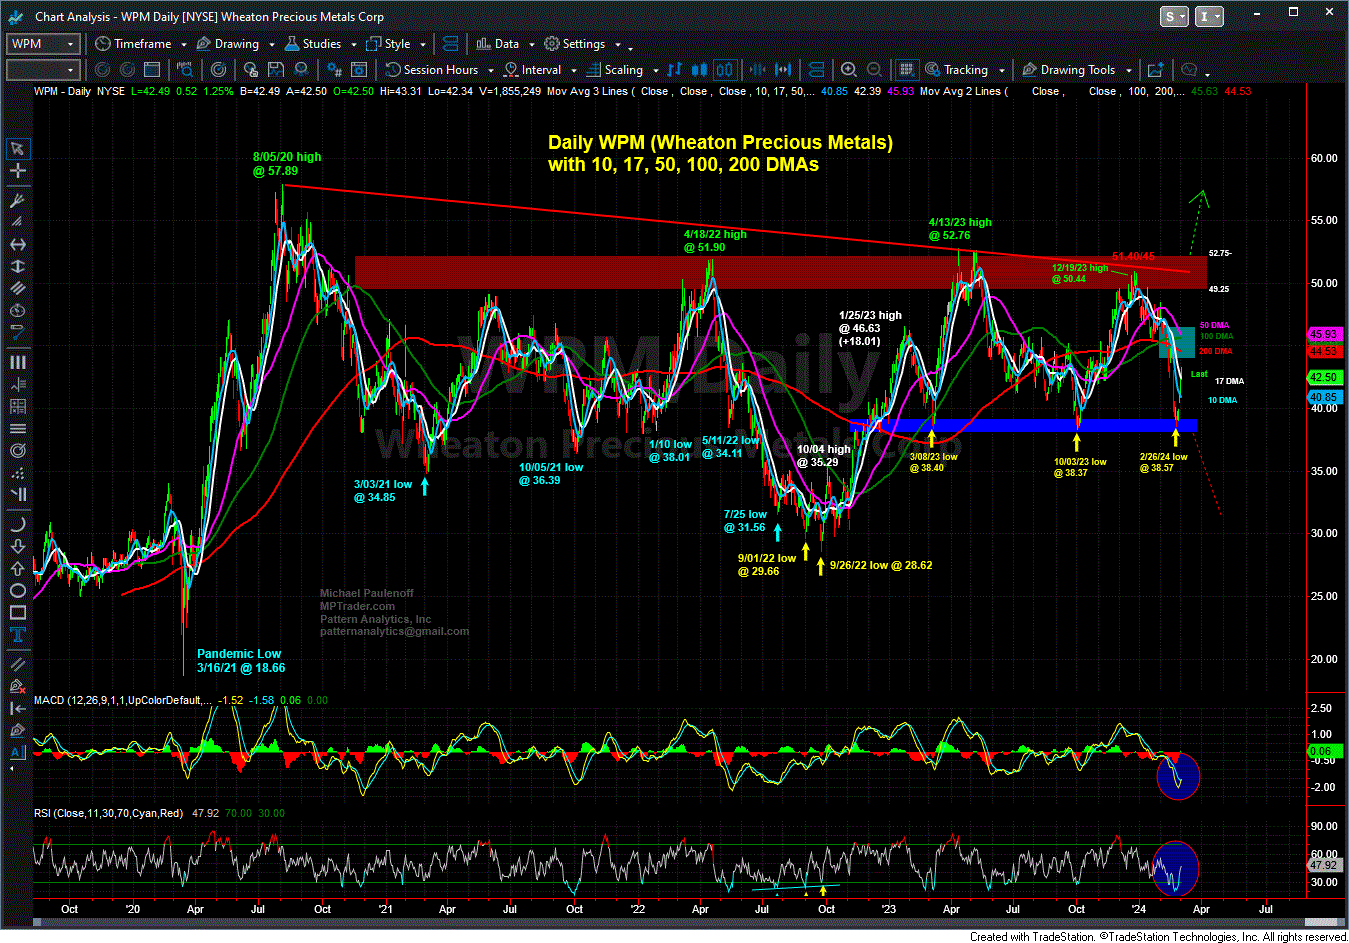Click the remove drawing objects eraser icon
Image resolution: width=1349 pixels, height=943 pixels.
click(x=17, y=686)
